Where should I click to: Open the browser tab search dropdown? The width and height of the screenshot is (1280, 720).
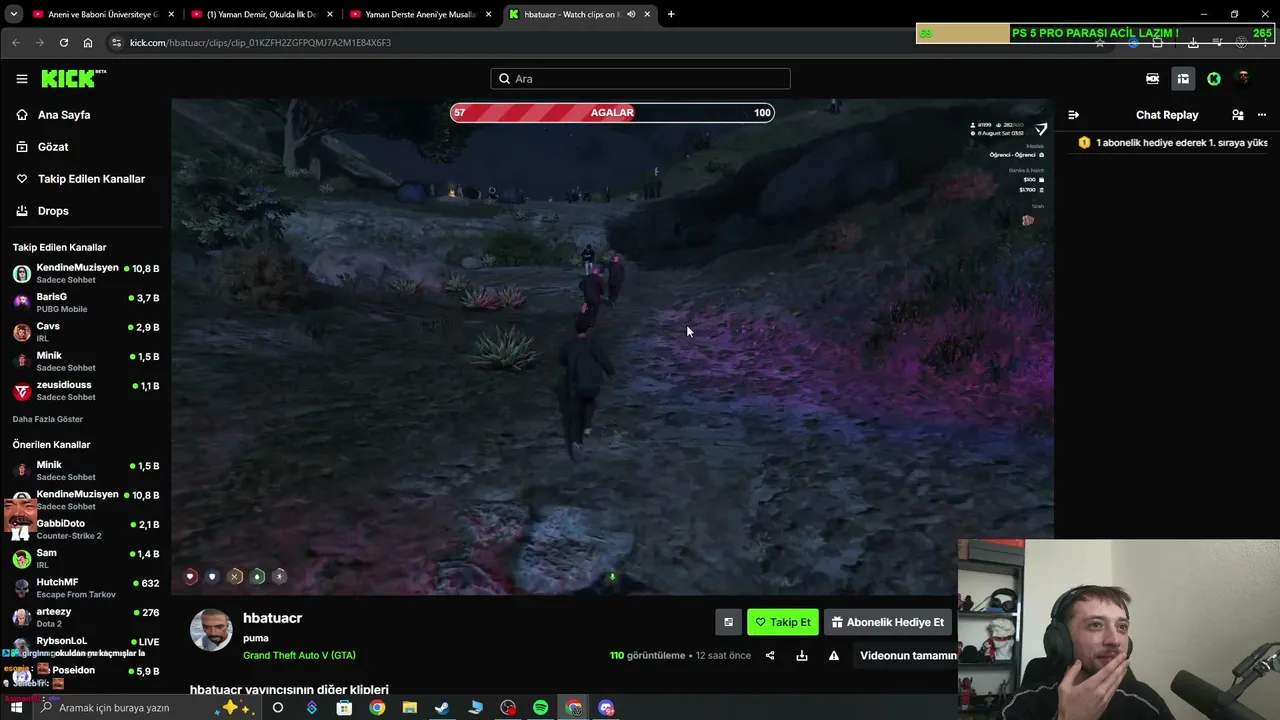pyautogui.click(x=13, y=14)
